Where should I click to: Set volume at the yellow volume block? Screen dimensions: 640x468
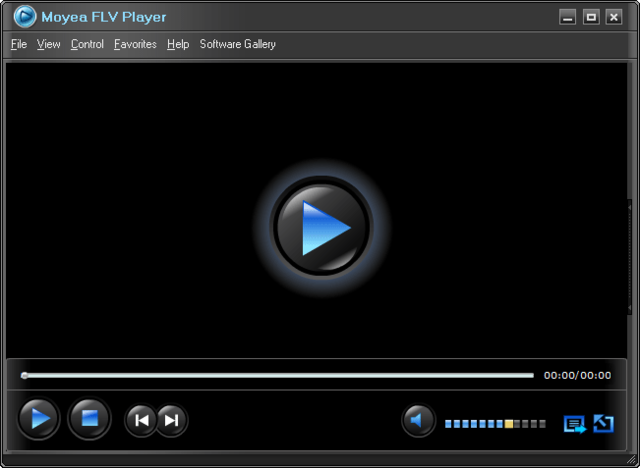tap(509, 424)
